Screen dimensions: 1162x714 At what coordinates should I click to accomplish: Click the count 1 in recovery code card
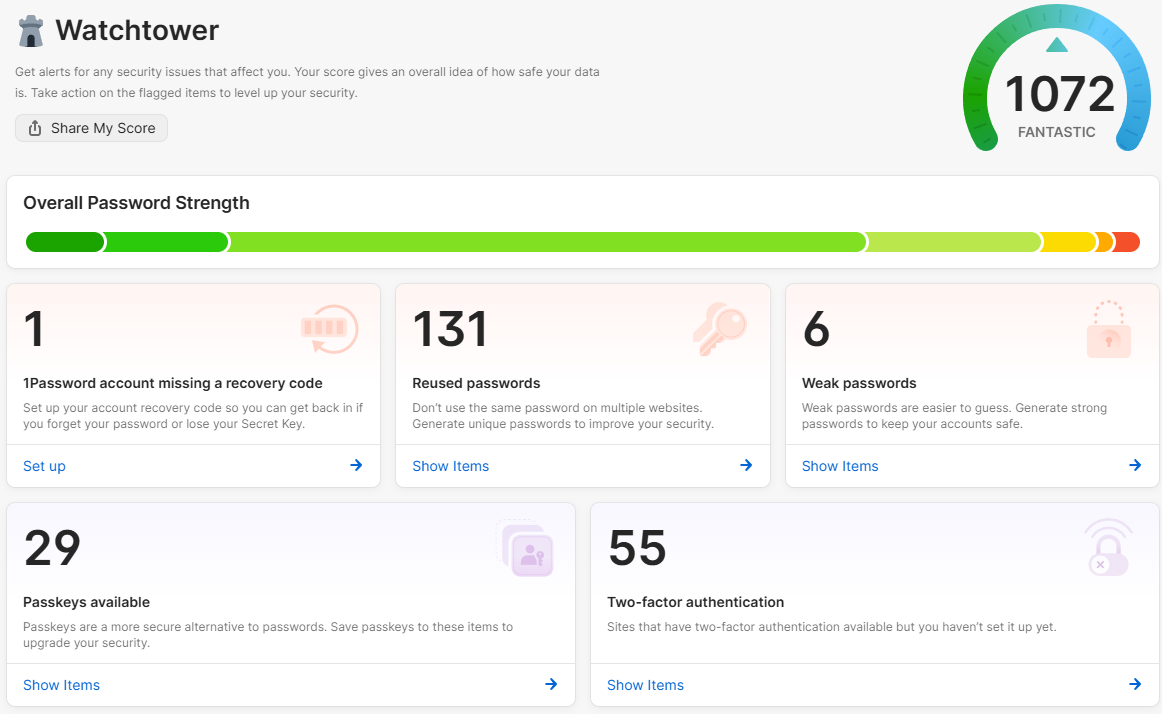point(34,328)
